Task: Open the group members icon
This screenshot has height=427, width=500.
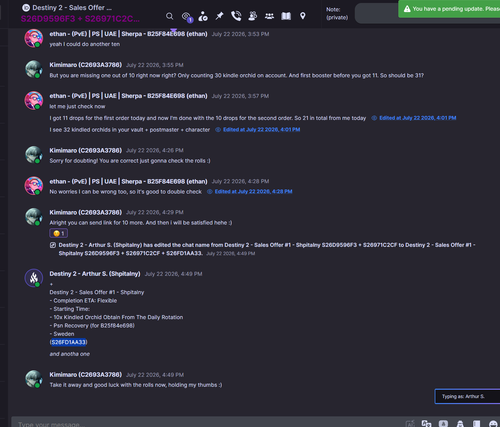Action: coord(269,16)
